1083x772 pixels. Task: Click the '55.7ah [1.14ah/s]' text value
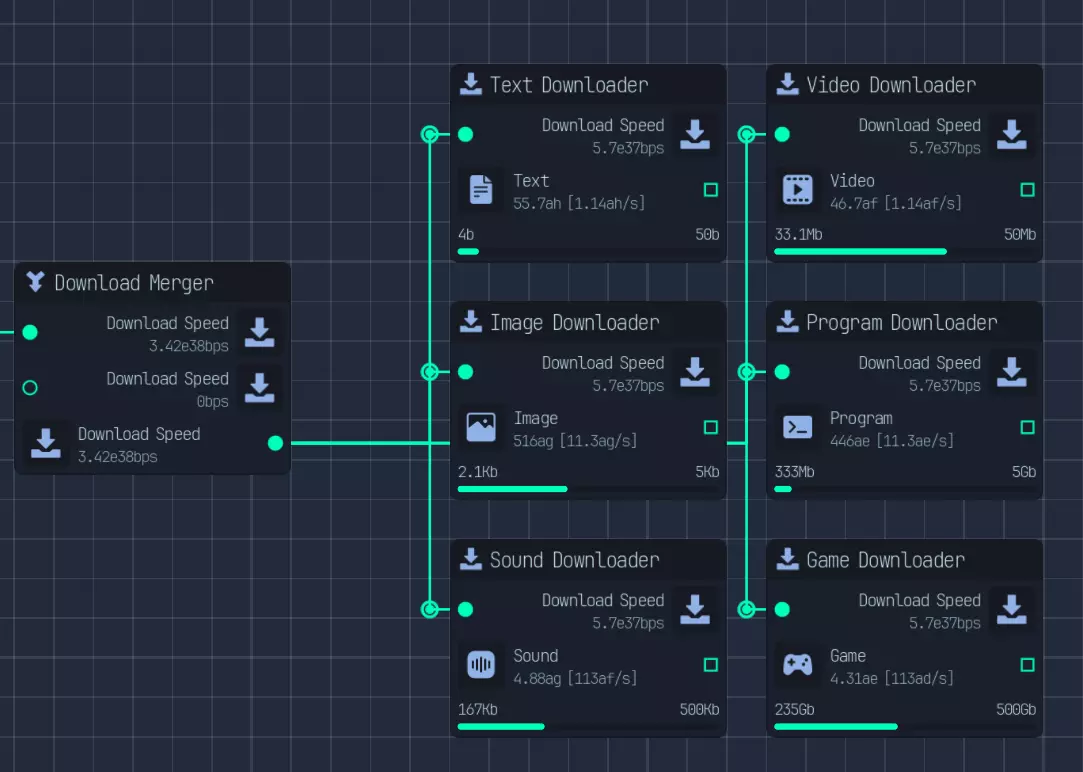[x=579, y=203]
